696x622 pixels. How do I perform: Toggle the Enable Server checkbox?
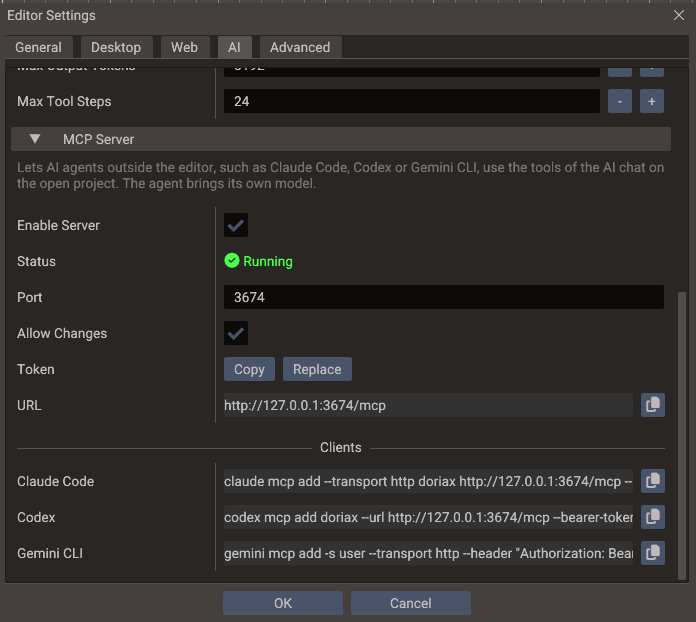click(x=236, y=225)
